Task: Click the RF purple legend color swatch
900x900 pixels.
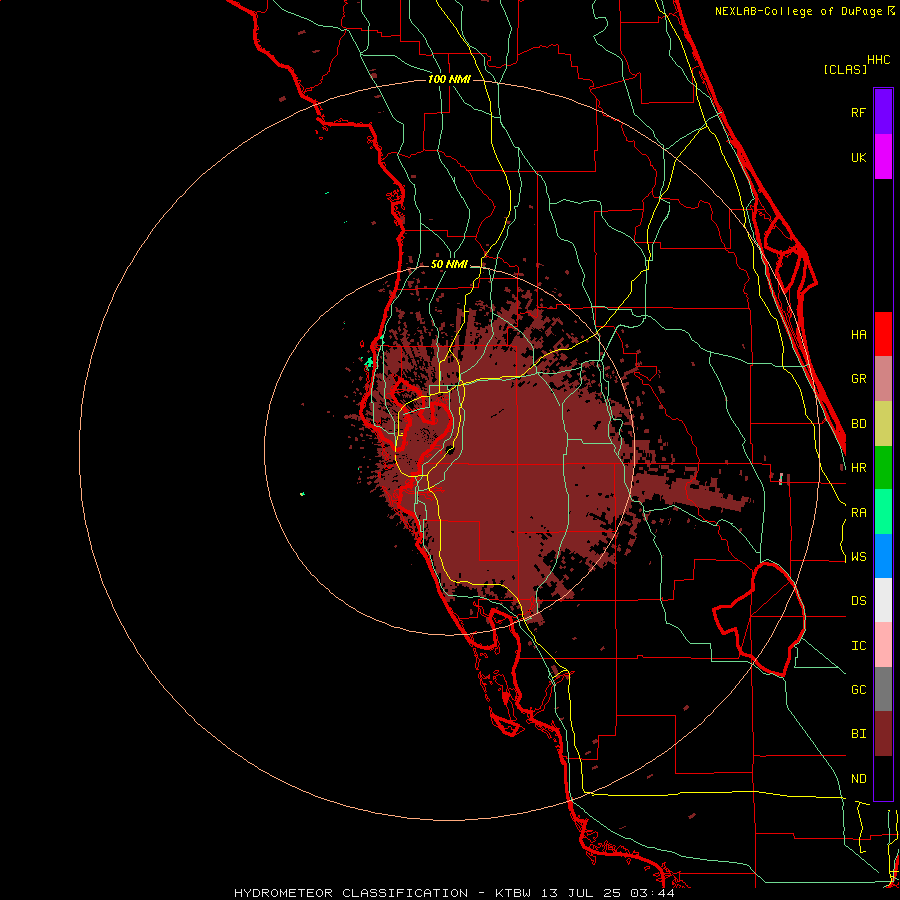Action: [883, 112]
